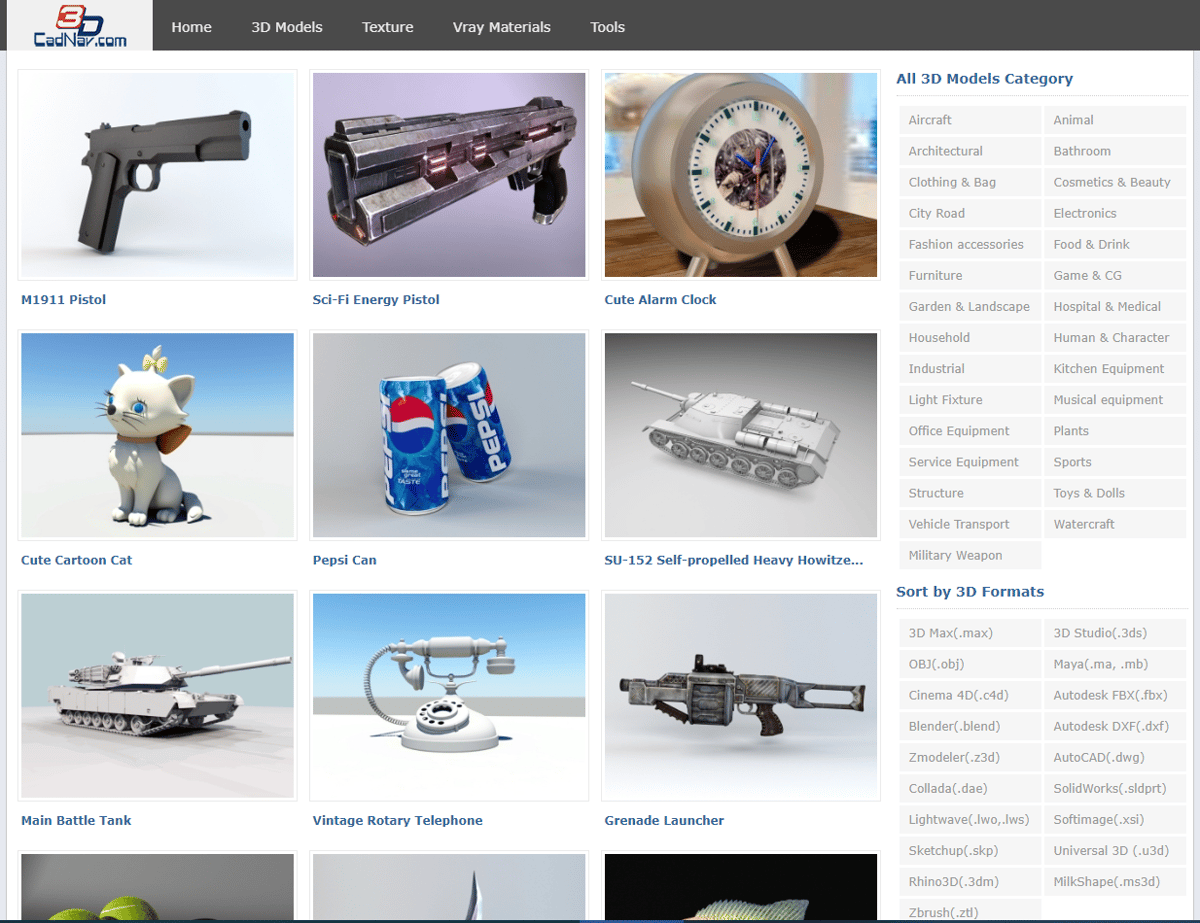This screenshot has width=1200, height=923.
Task: Open the Vintage Rotary Telephone thumbnail
Action: click(449, 696)
